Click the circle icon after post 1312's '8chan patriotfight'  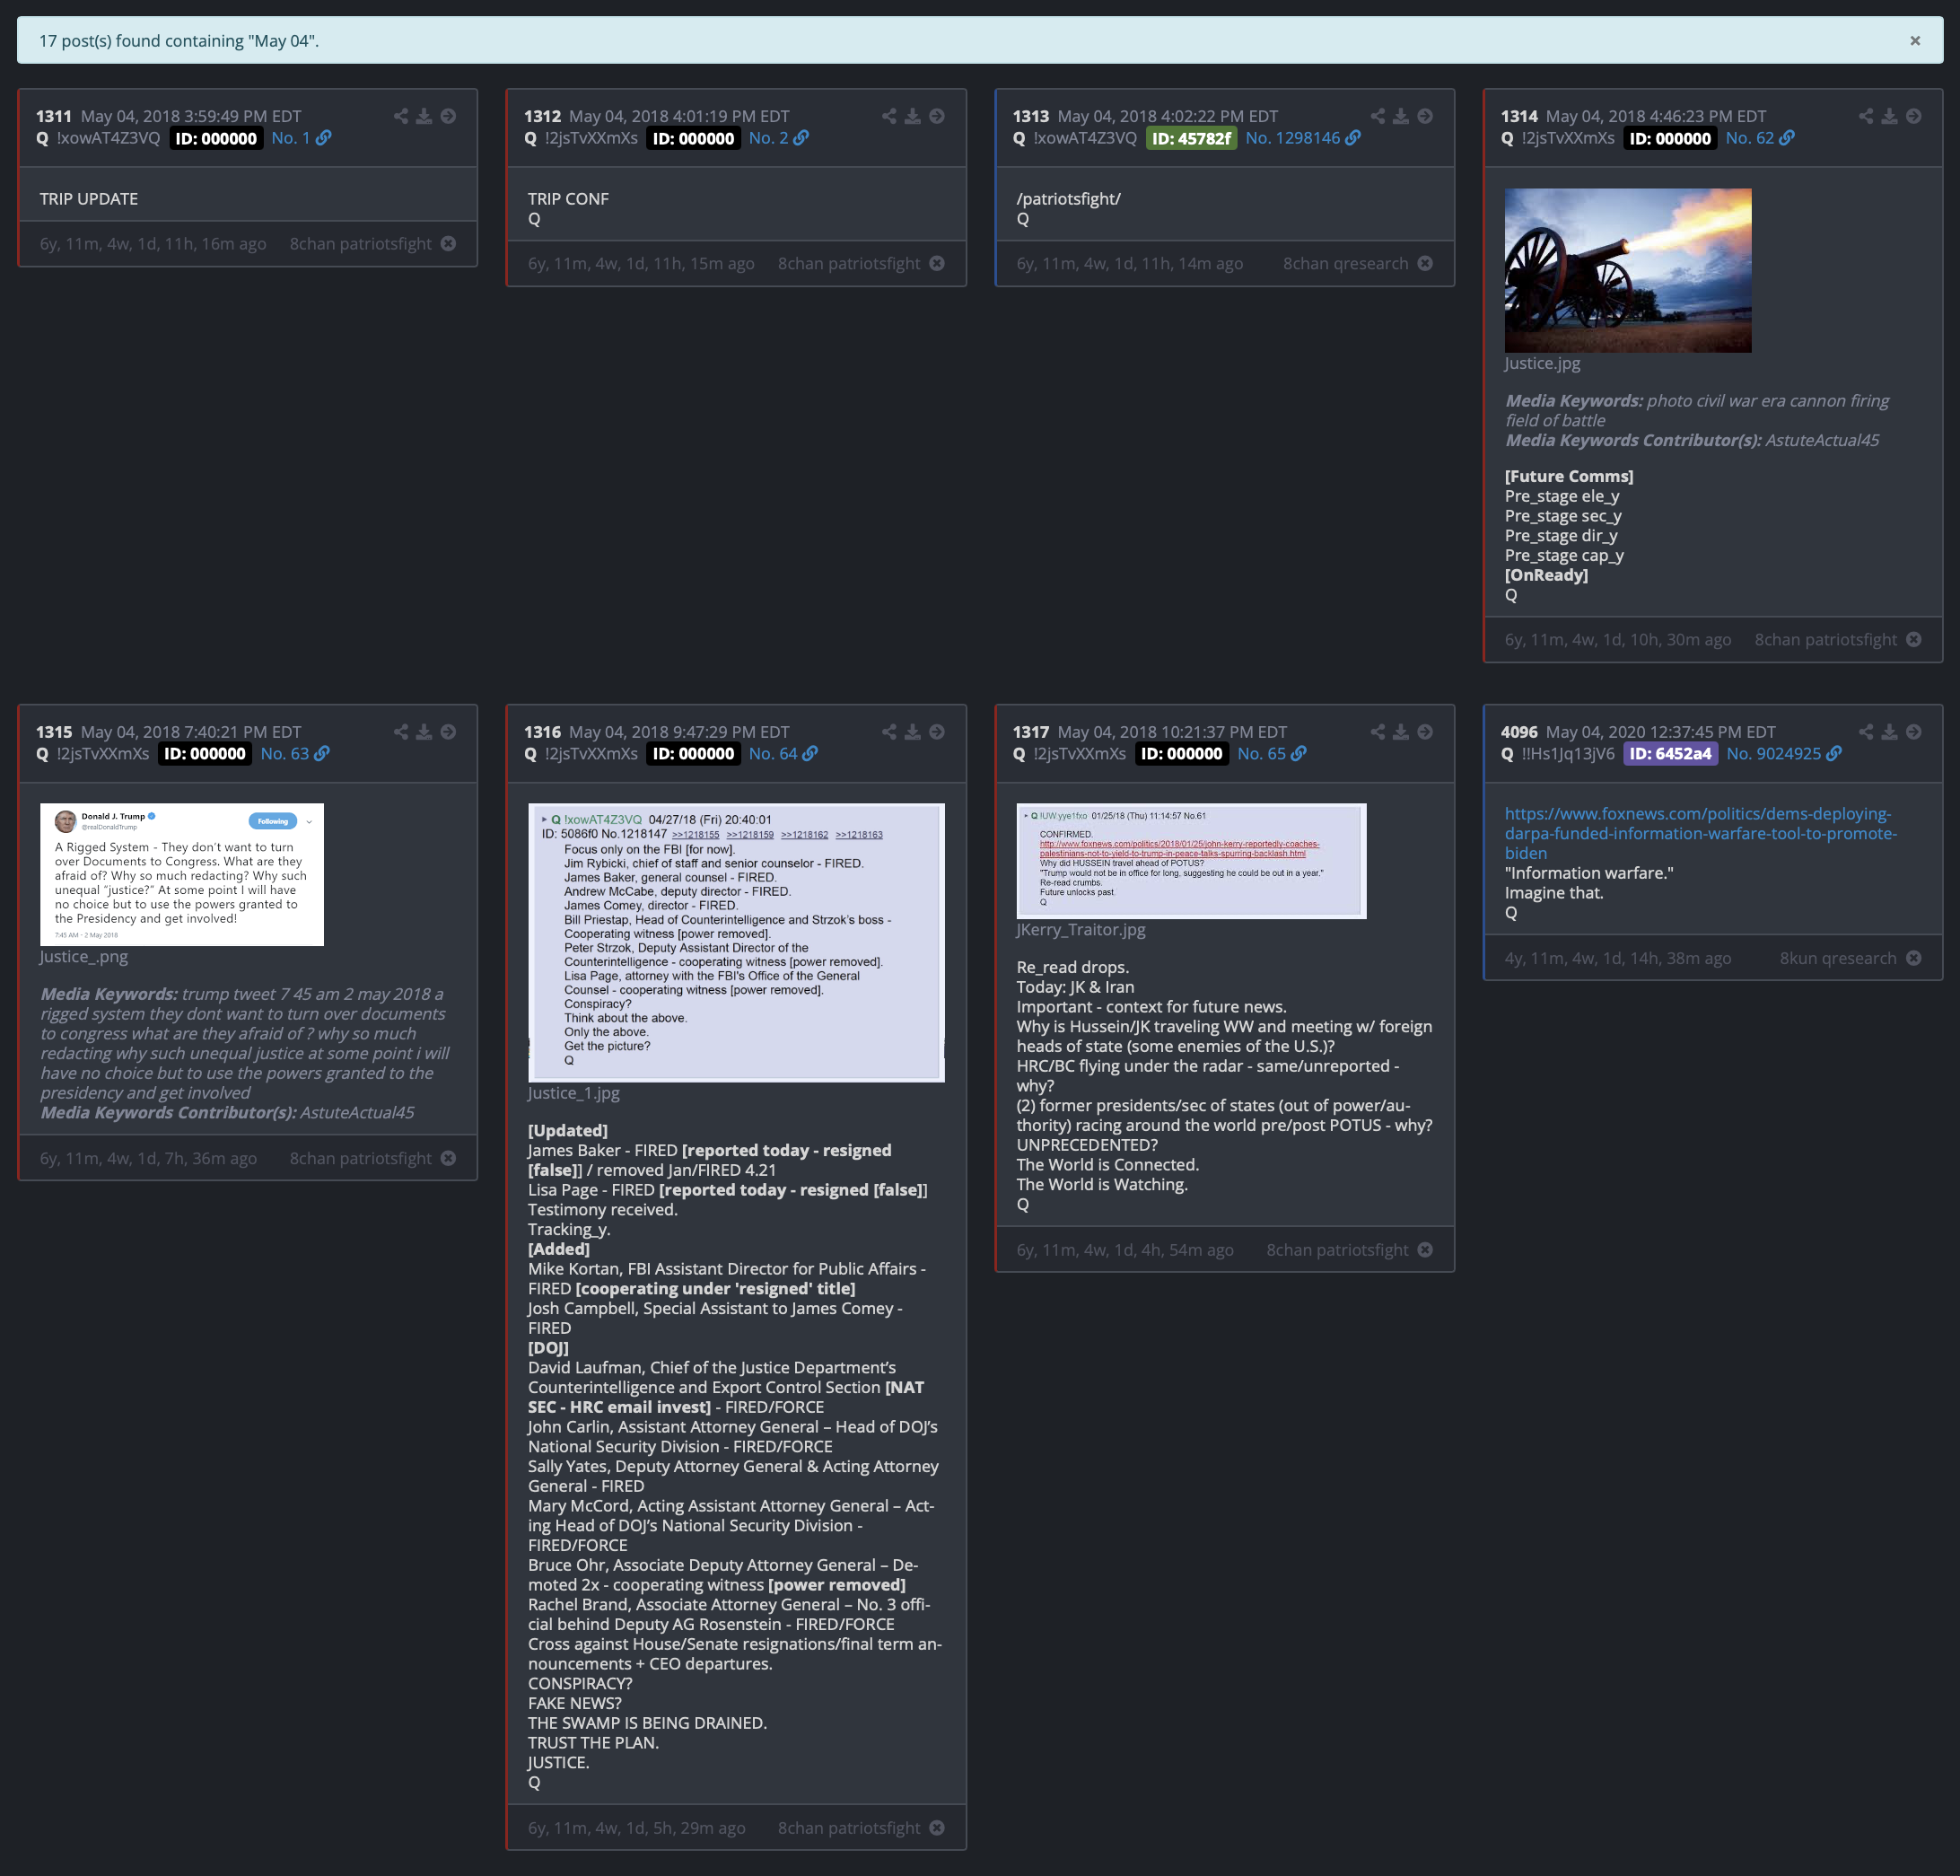[x=936, y=264]
